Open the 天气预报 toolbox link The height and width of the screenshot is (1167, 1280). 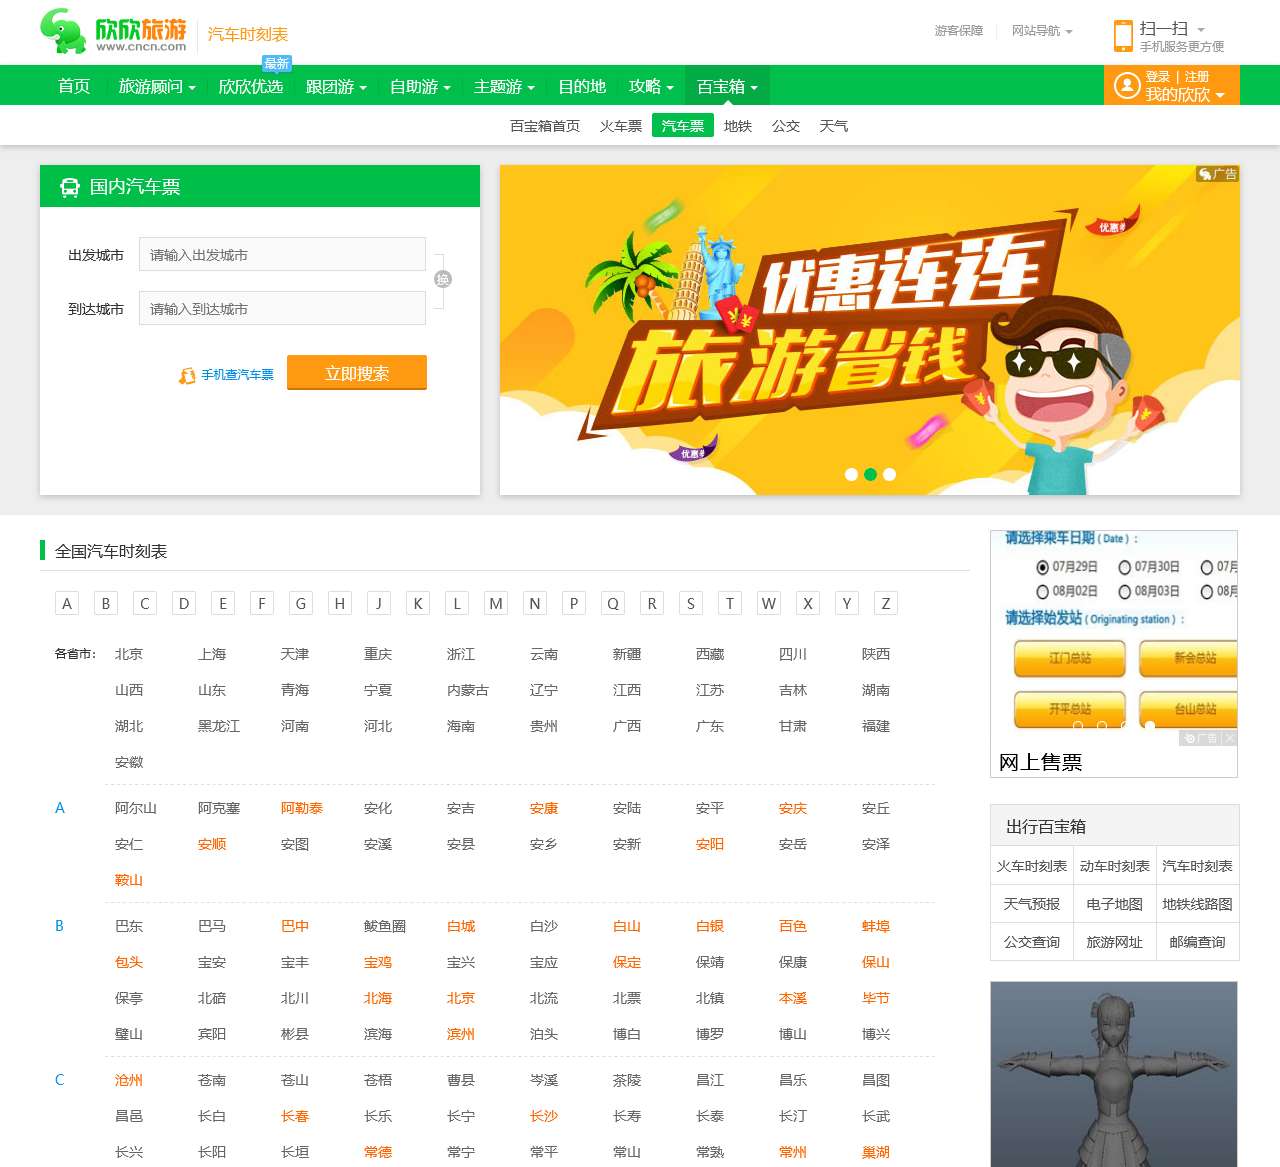click(1031, 904)
